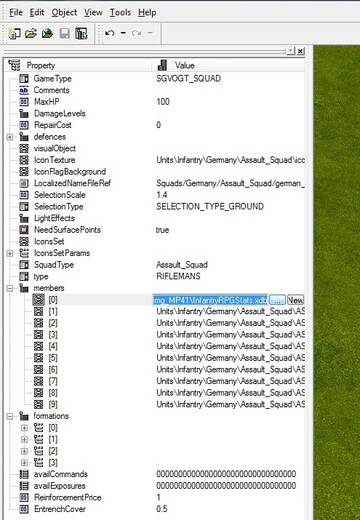Viewport: 360px width, 520px height.
Task: Select the GameType property icon
Action: pos(24,79)
